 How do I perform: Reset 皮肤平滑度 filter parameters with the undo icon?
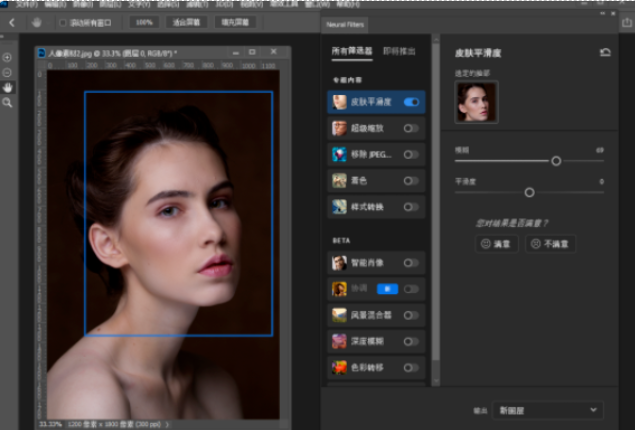604,51
